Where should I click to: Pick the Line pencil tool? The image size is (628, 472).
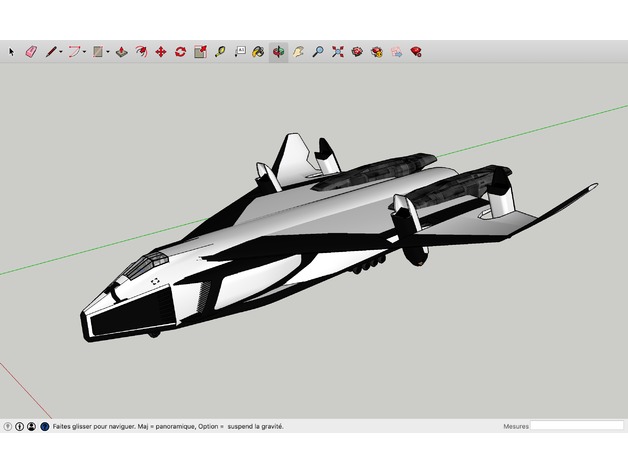click(x=51, y=52)
